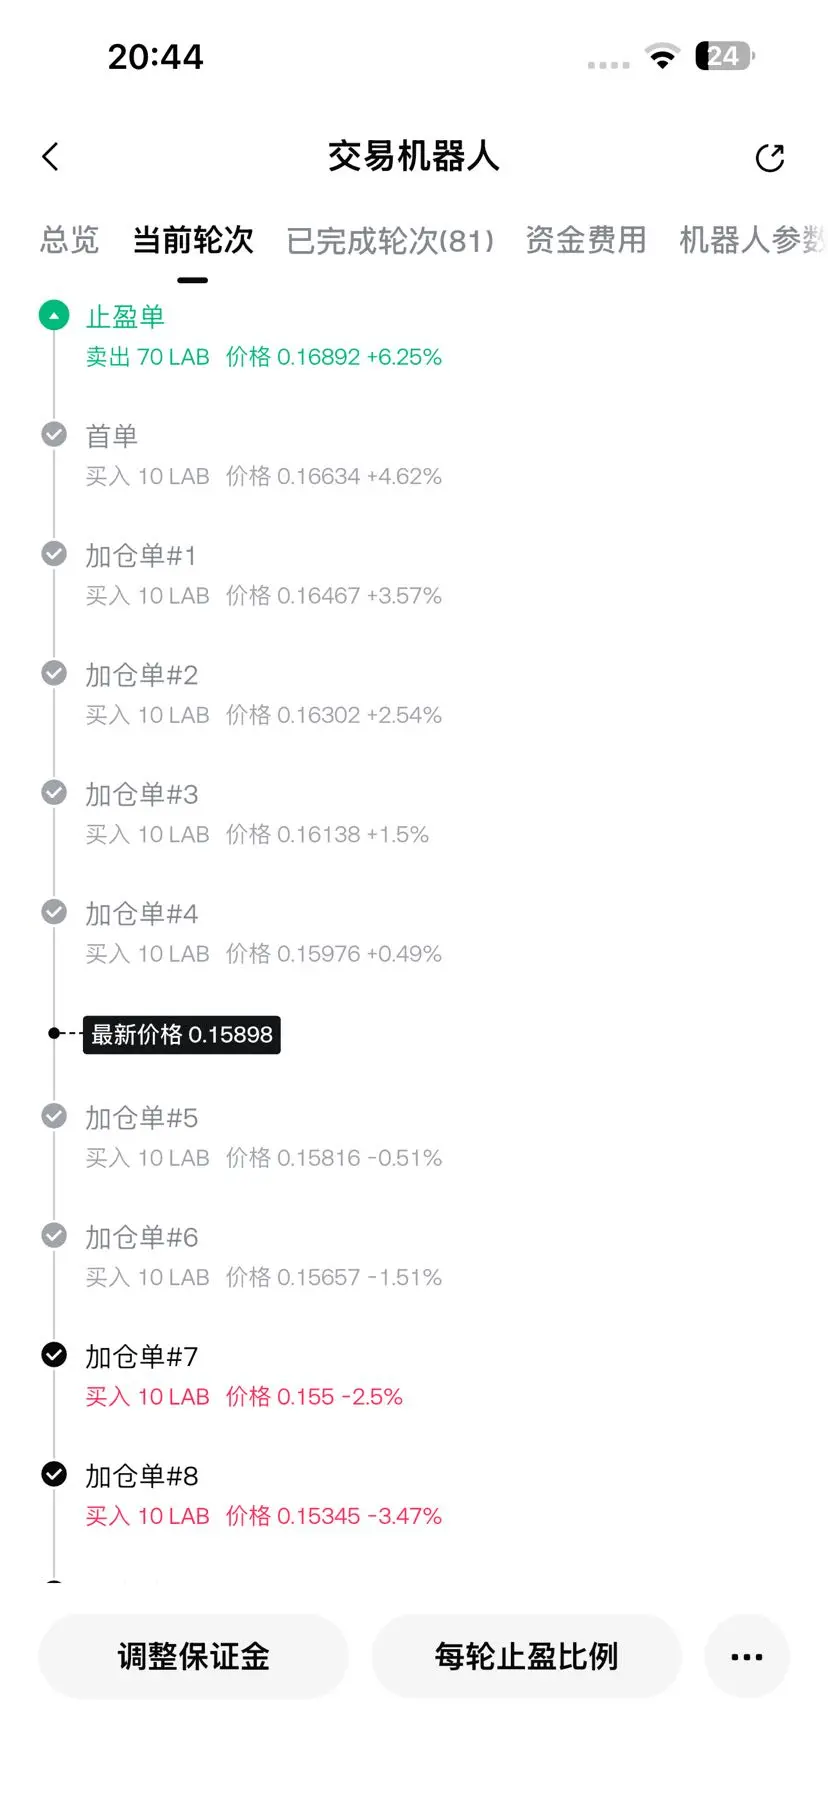This screenshot has width=828, height=1795.
Task: Tap the check icon beside 首单
Action: pos(54,435)
